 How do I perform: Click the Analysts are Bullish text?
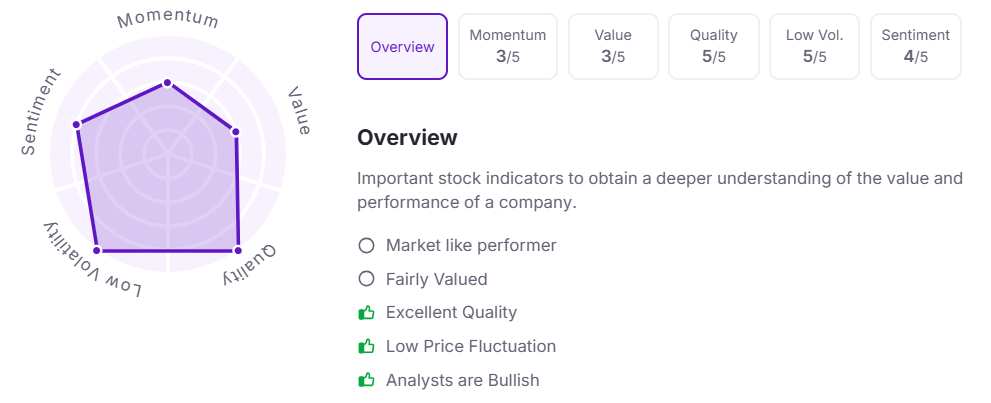463,380
